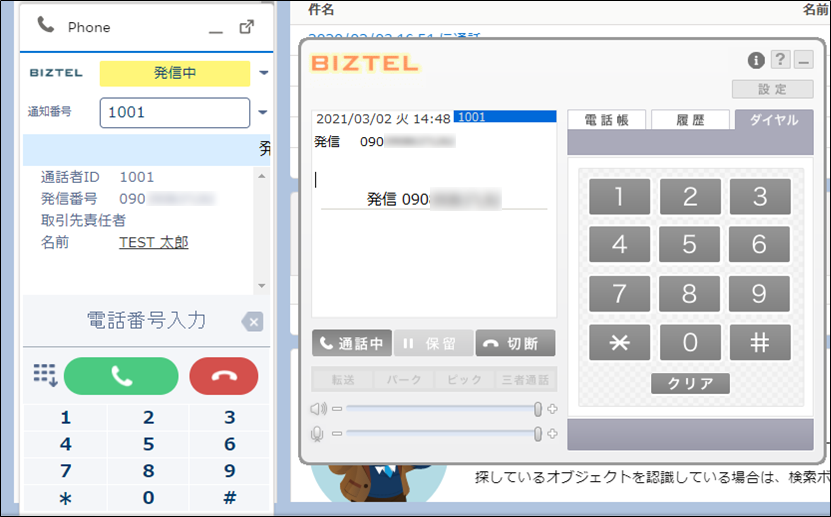Increase microphone level with plus icon
Screen dimensions: 831x517
tap(552, 433)
